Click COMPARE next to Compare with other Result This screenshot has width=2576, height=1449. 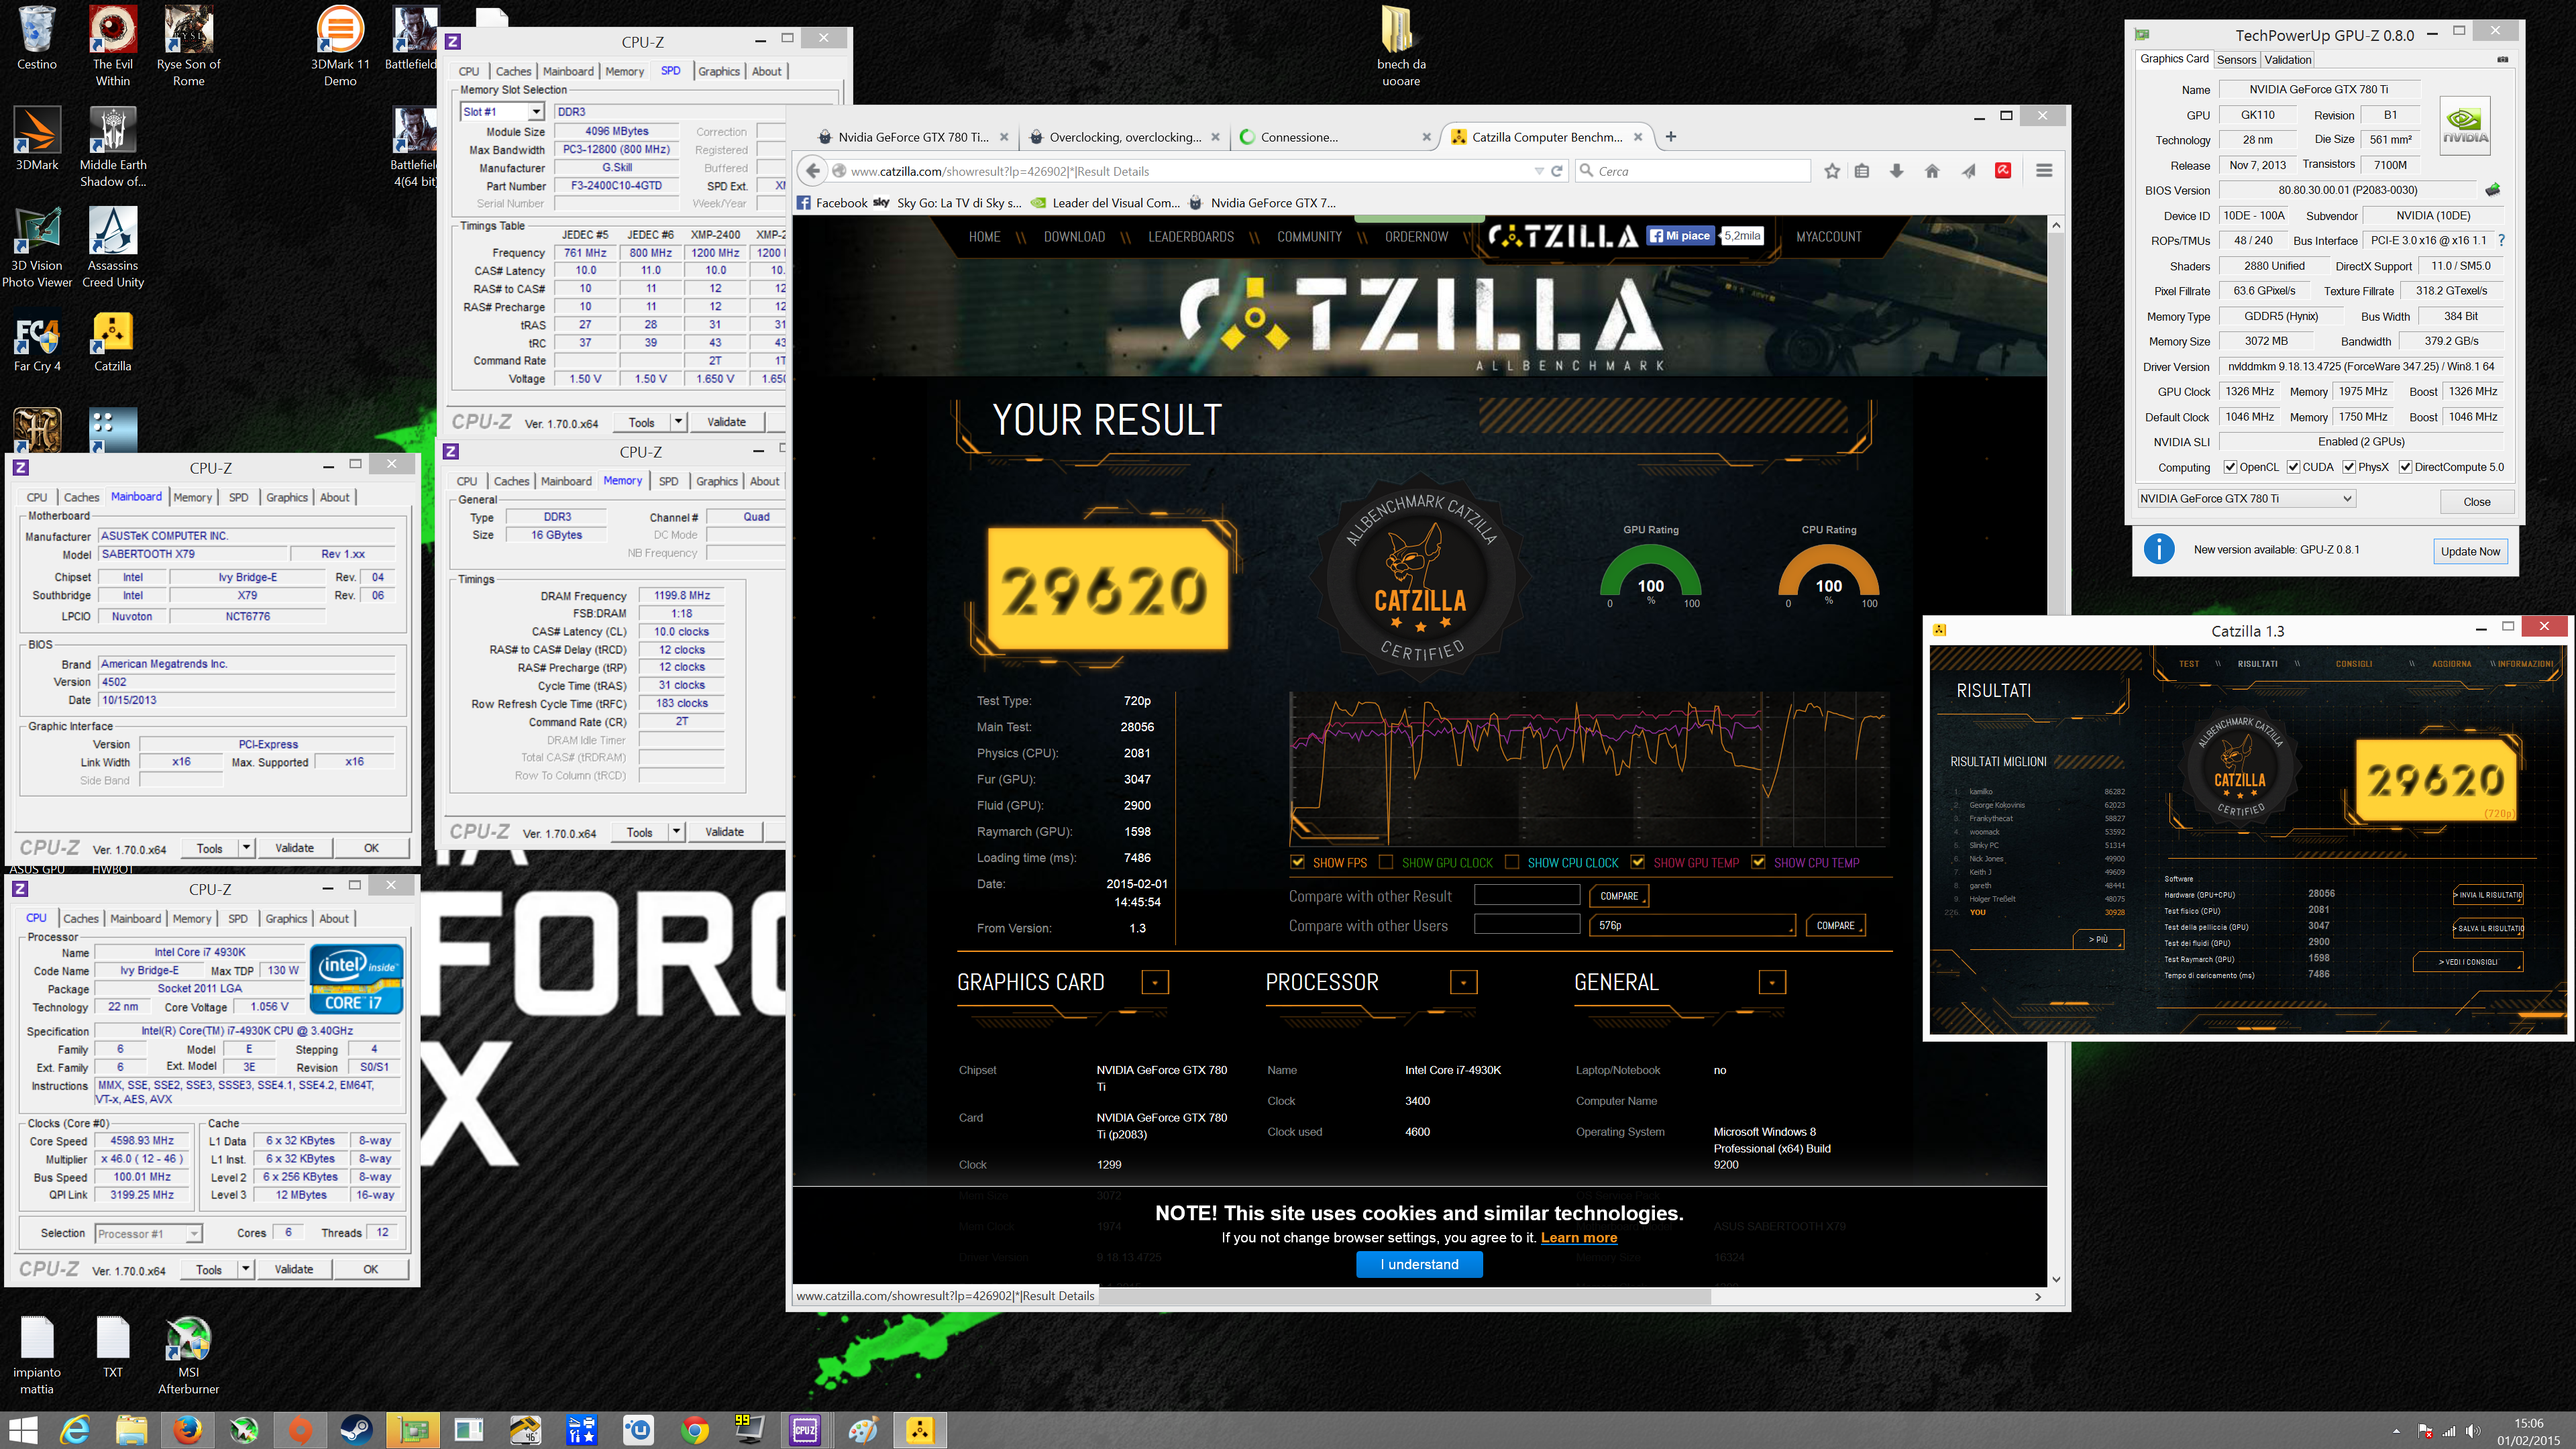(x=1618, y=896)
